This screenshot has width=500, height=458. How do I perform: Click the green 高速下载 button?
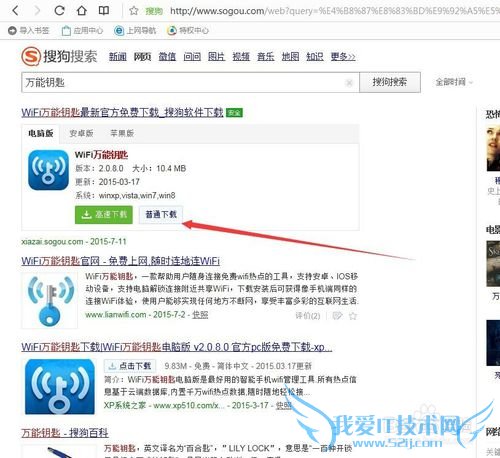104,214
